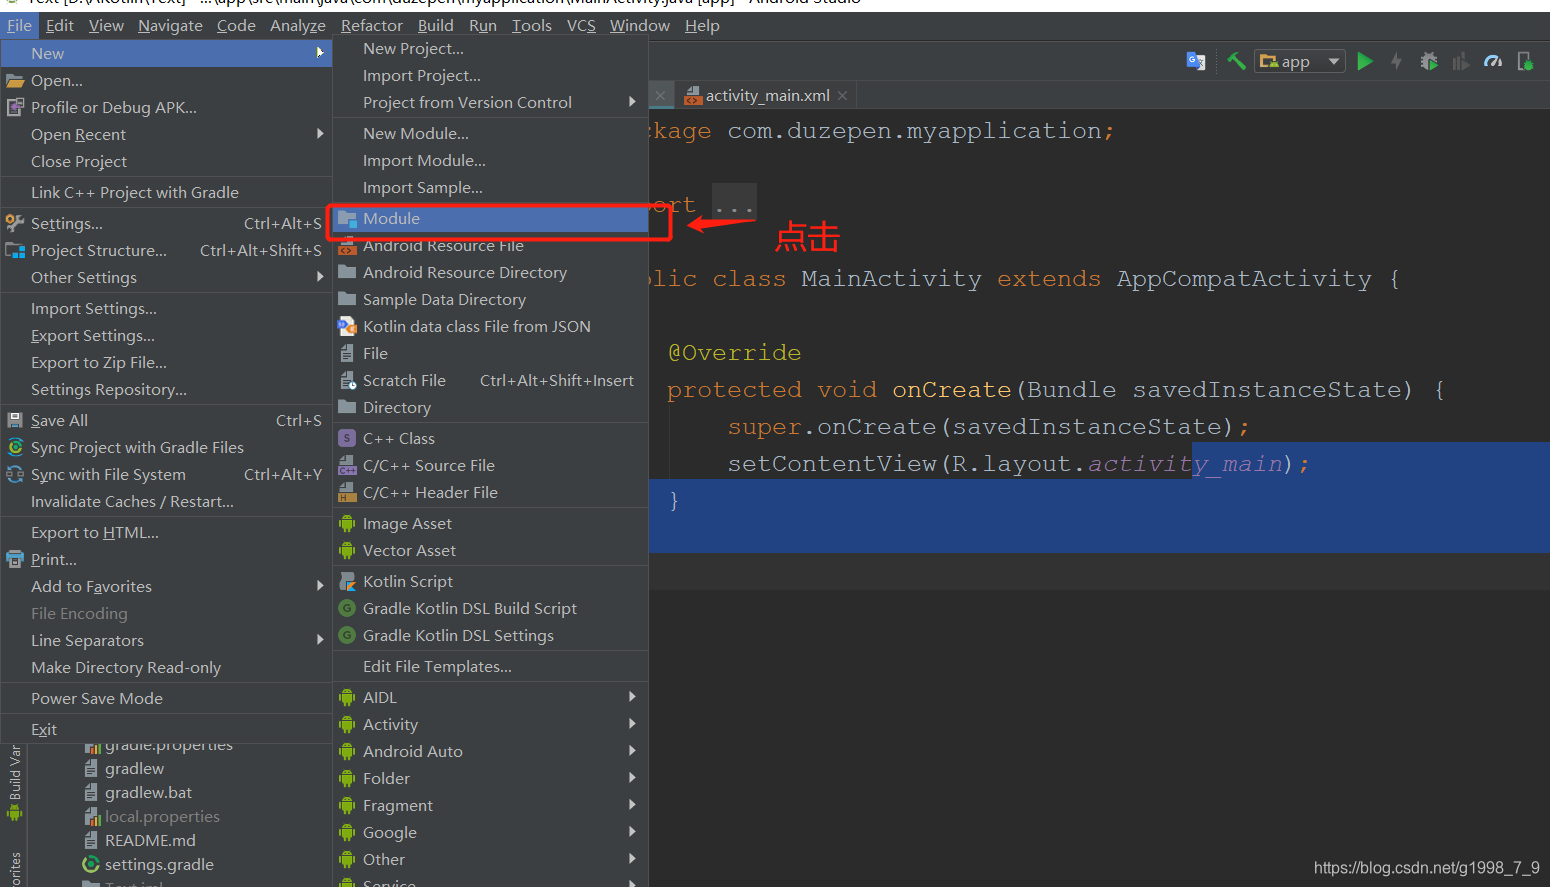Expand the Activity submenu

click(x=490, y=725)
